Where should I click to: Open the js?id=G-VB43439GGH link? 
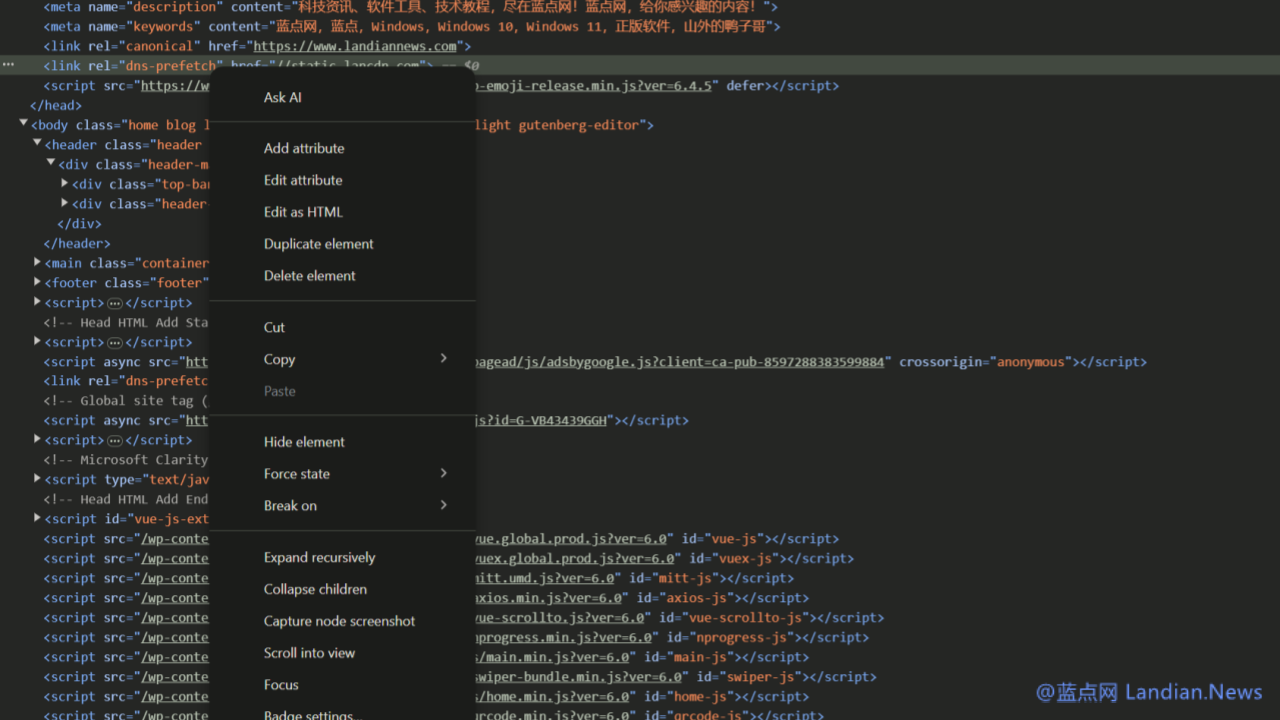pos(541,421)
